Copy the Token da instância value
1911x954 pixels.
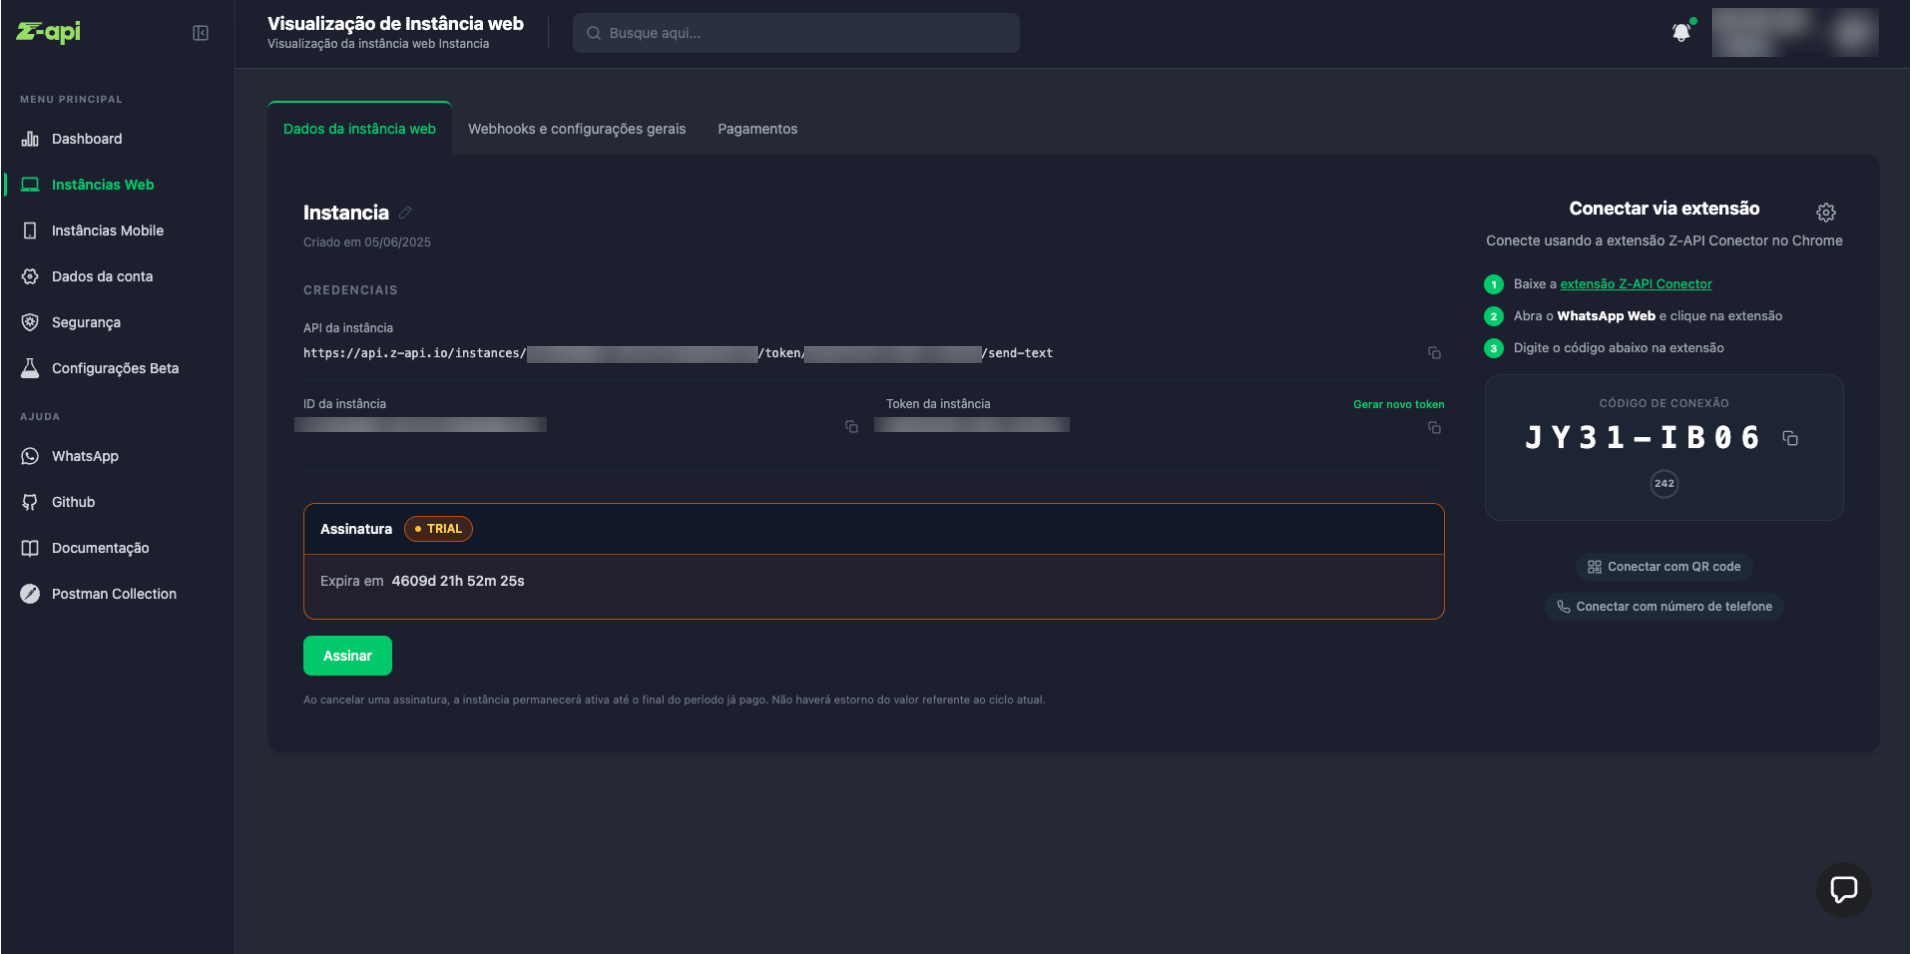click(1434, 428)
